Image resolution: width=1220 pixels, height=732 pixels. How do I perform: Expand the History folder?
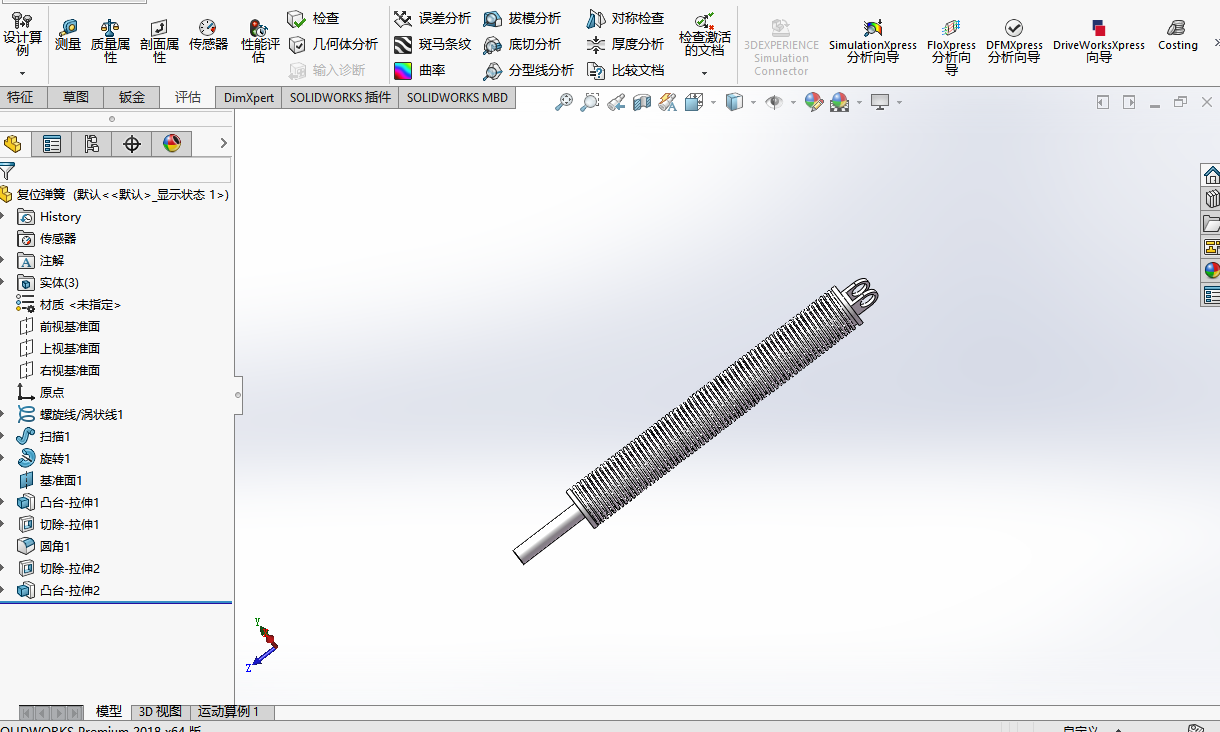click(x=3, y=217)
